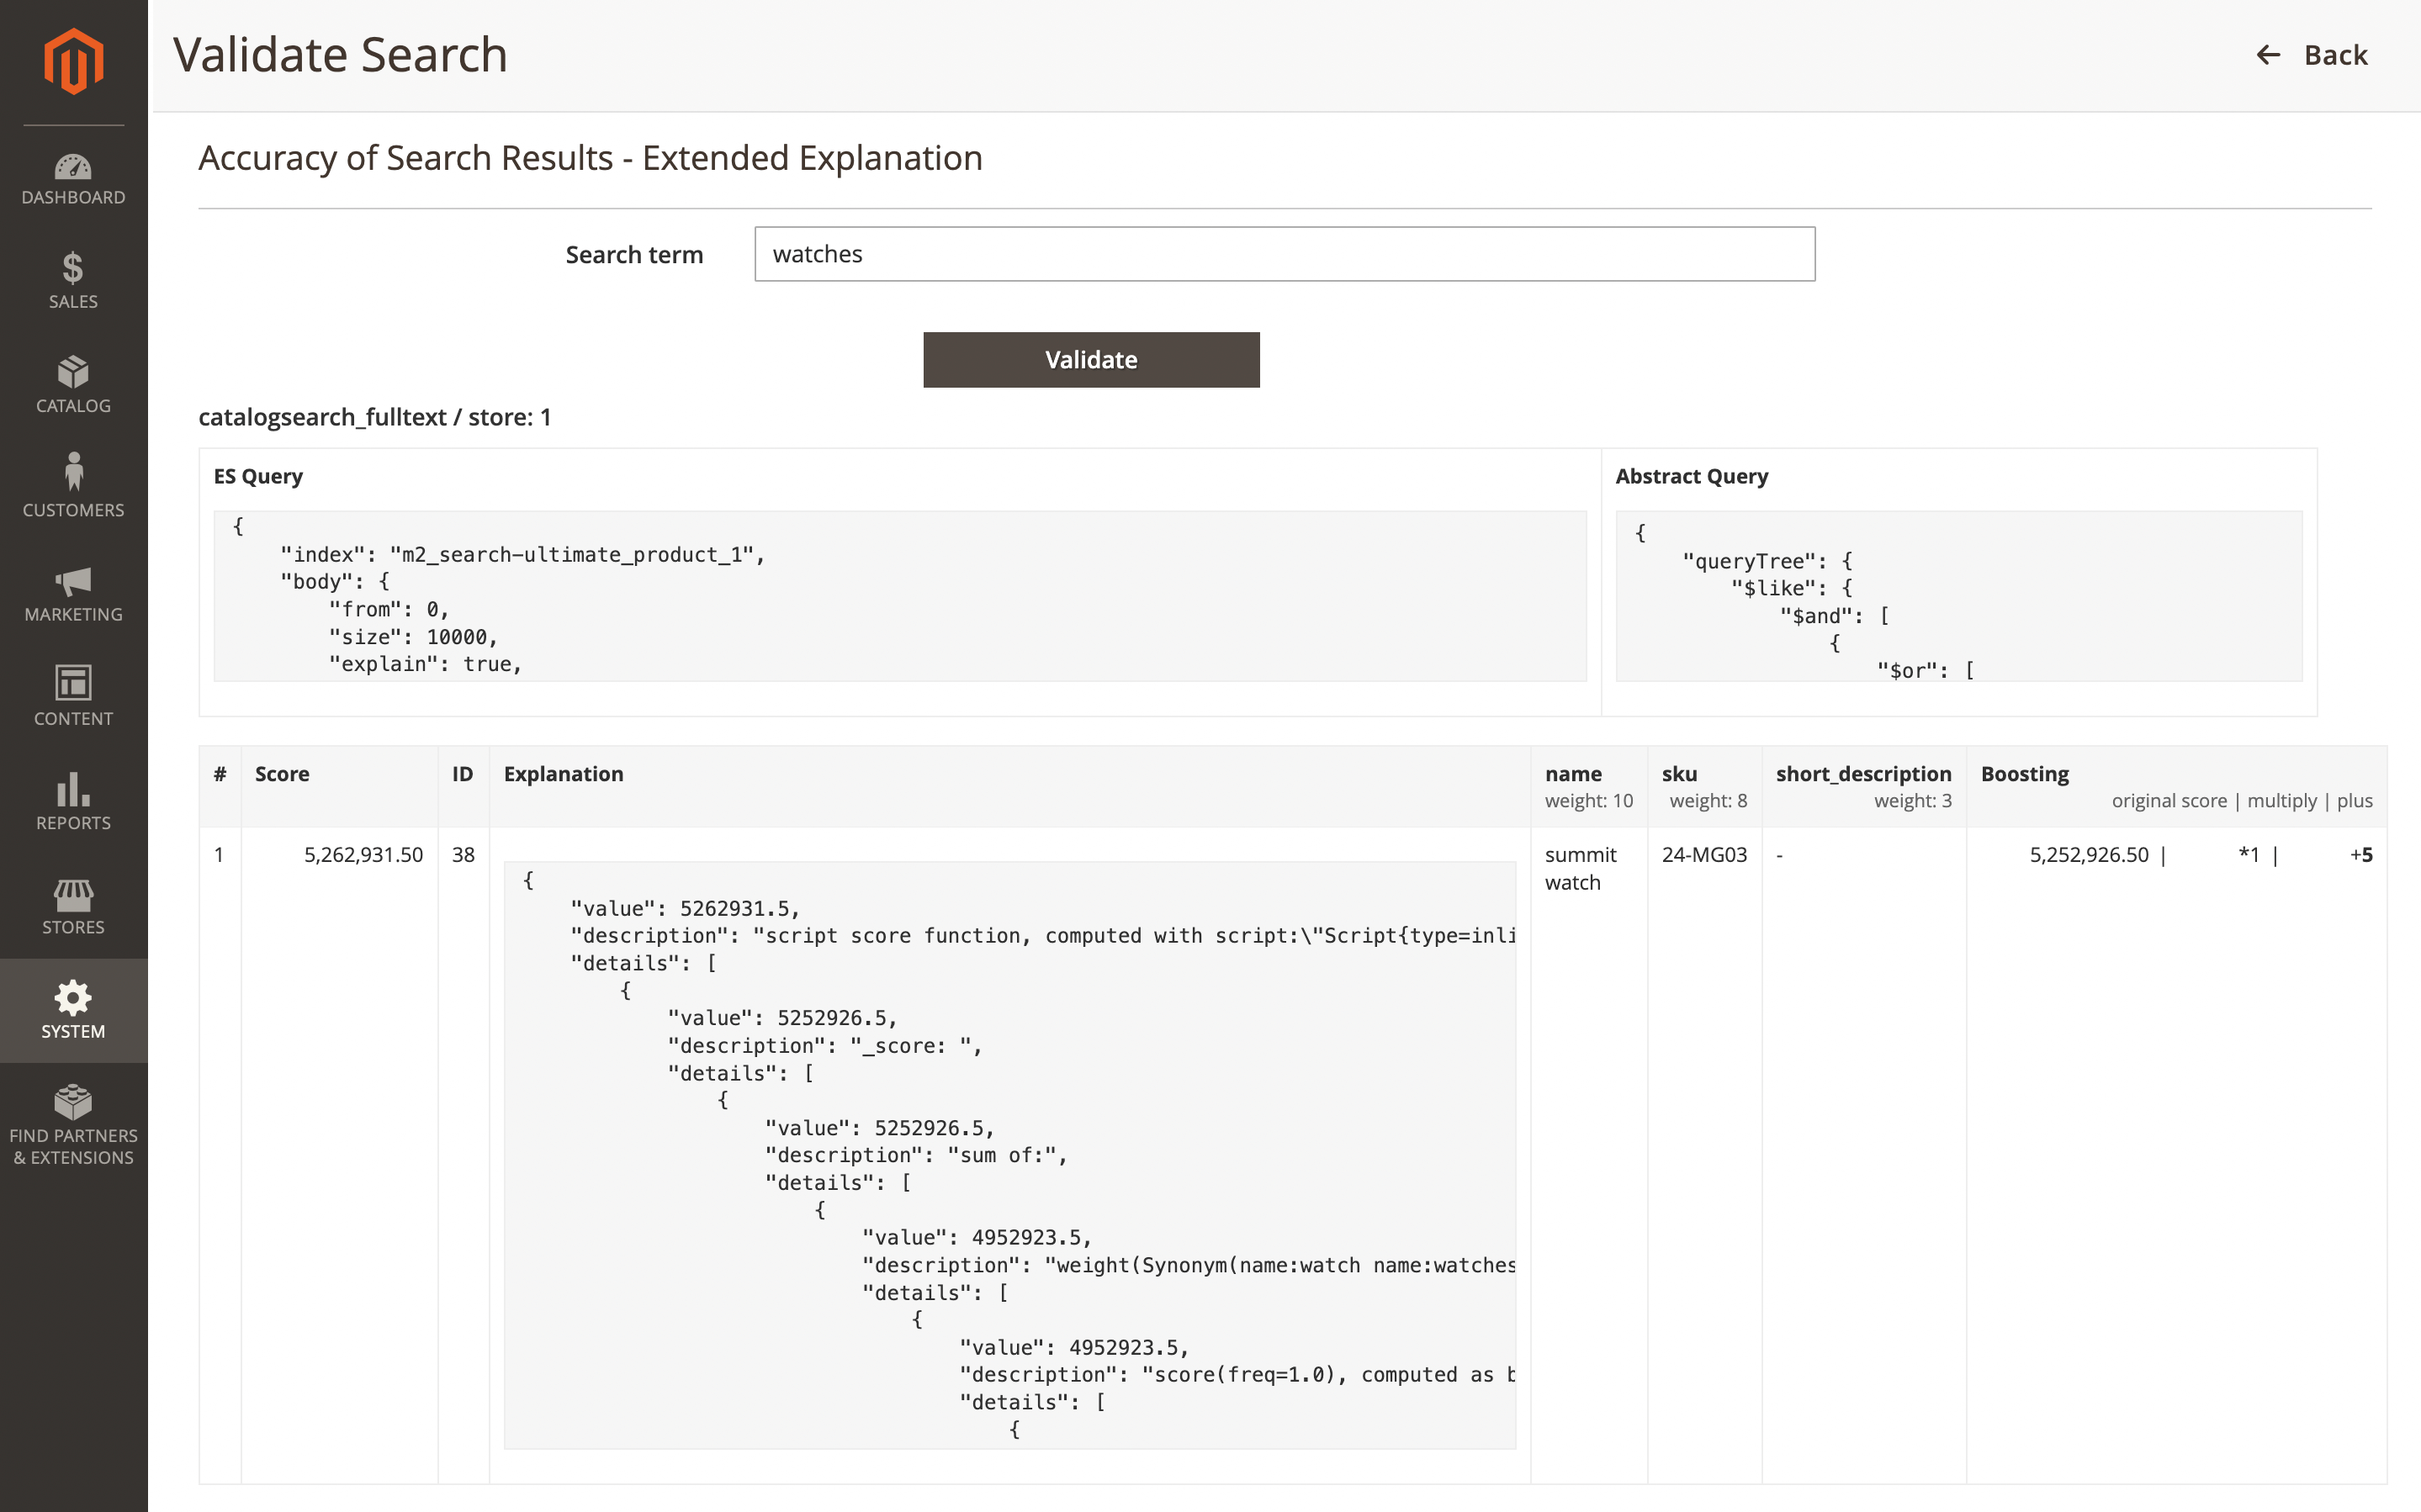Focus the Search term input field
2421x1512 pixels.
(x=1284, y=254)
